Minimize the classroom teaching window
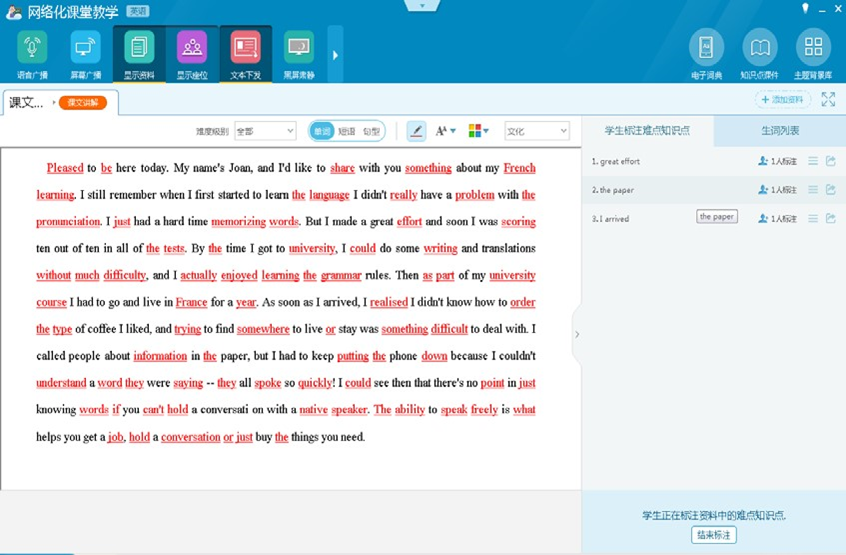846x555 pixels. click(x=822, y=10)
